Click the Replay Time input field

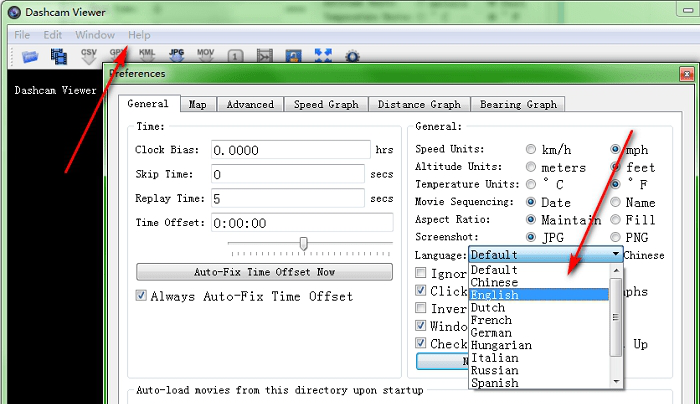288,199
